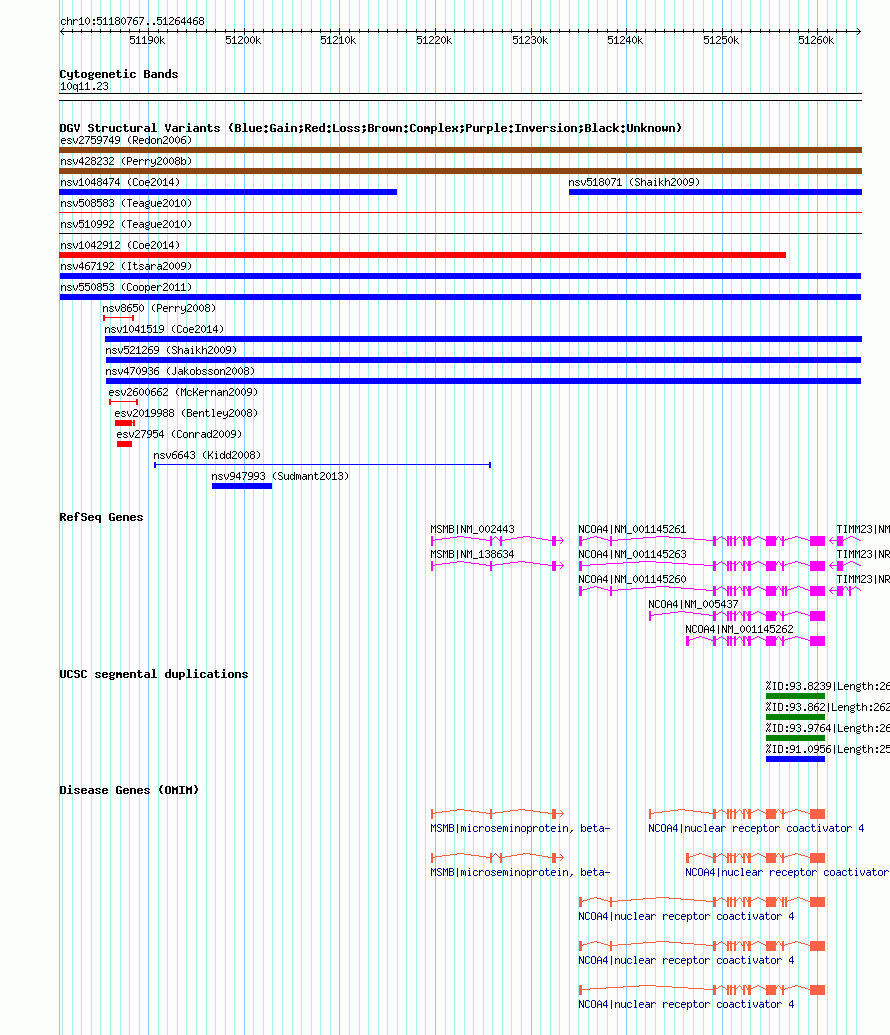The height and width of the screenshot is (1035, 890).
Task: Click the 51190k ruler label
Action: point(147,40)
